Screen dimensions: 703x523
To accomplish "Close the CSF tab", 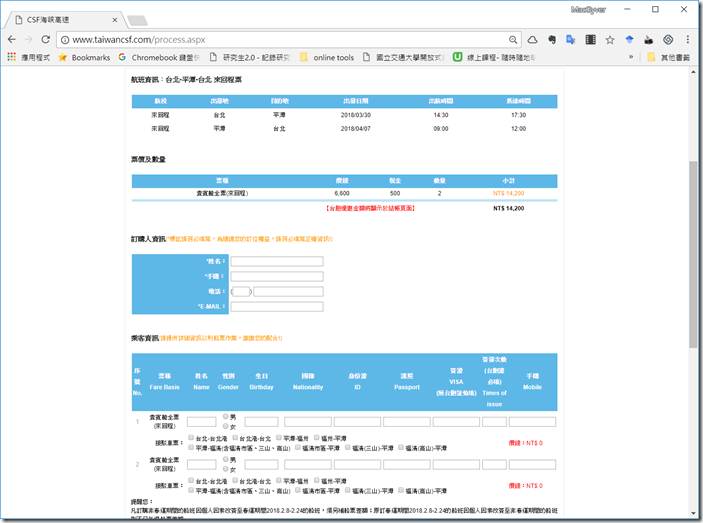I will point(115,20).
